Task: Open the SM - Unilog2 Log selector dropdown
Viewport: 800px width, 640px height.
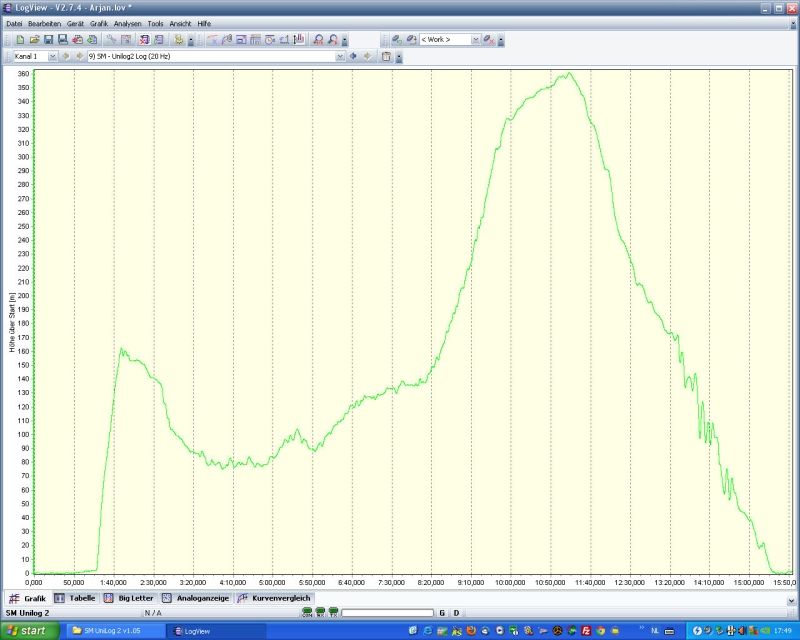Action: tap(340, 57)
